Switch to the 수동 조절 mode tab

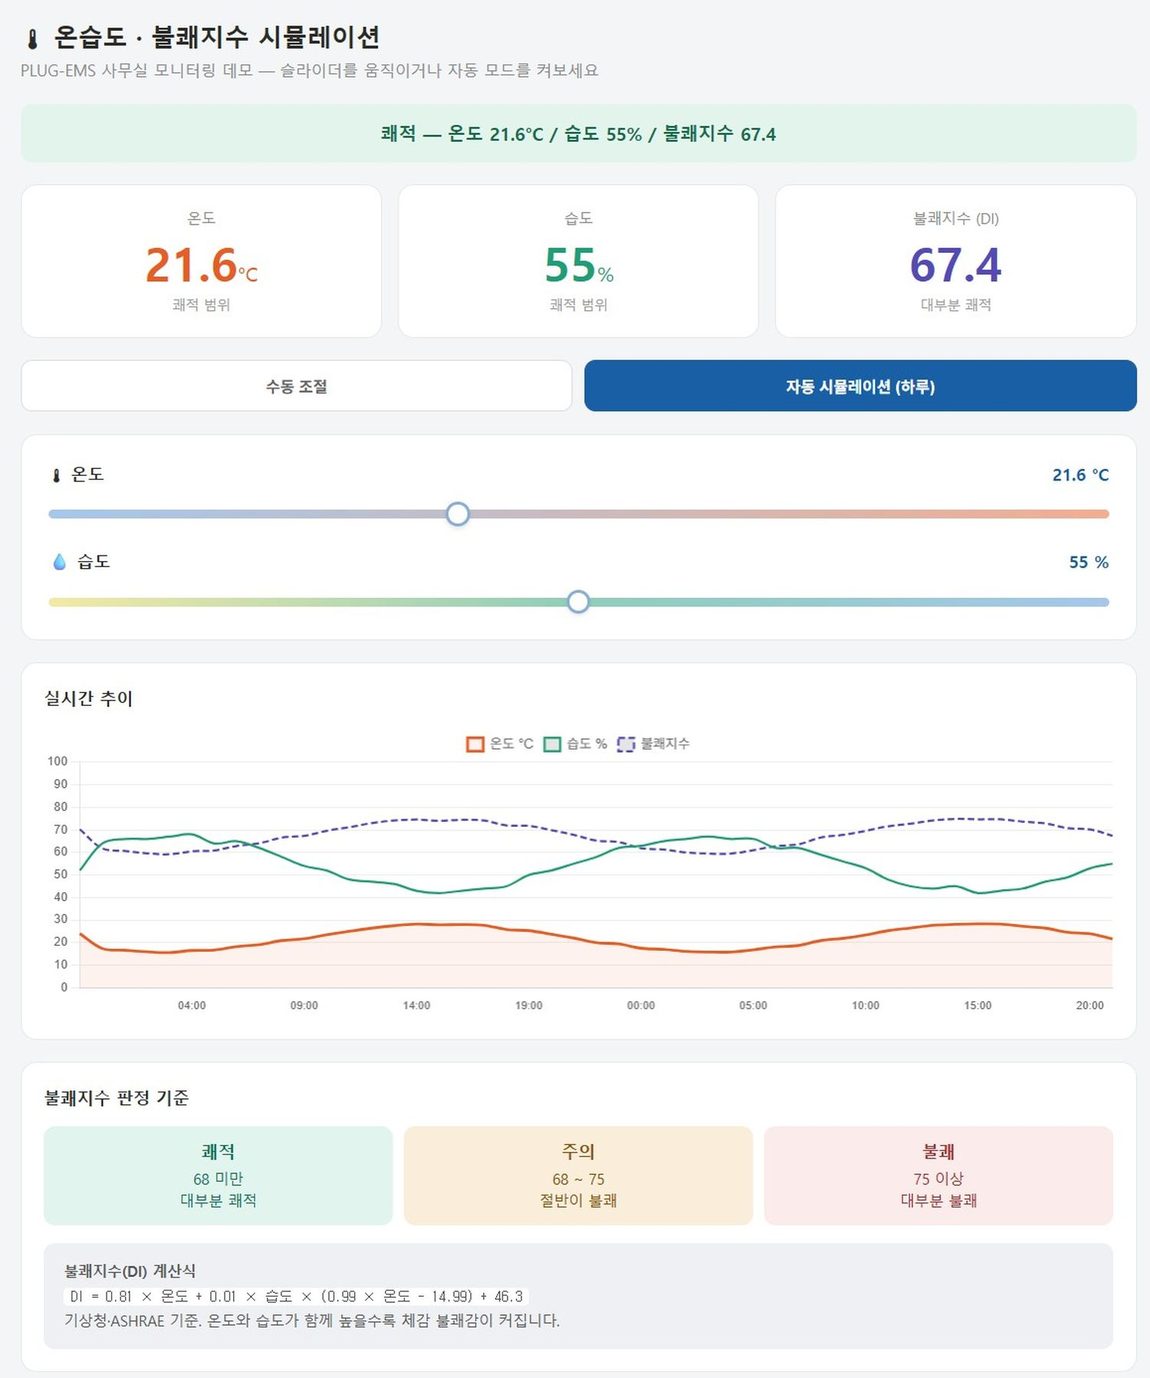click(x=296, y=386)
